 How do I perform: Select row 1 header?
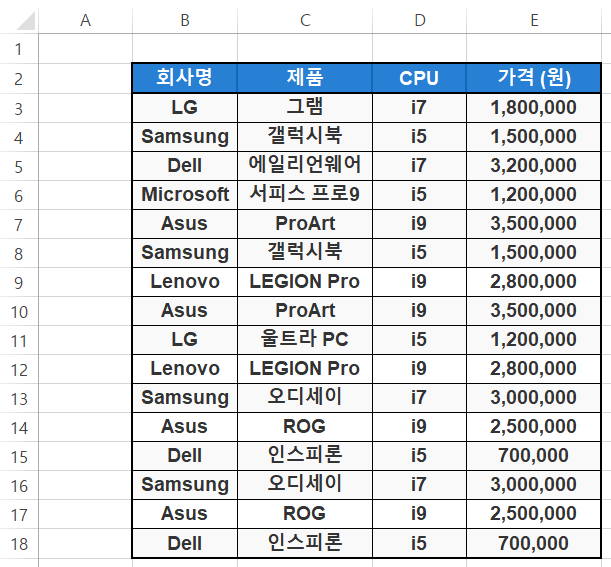[19, 49]
